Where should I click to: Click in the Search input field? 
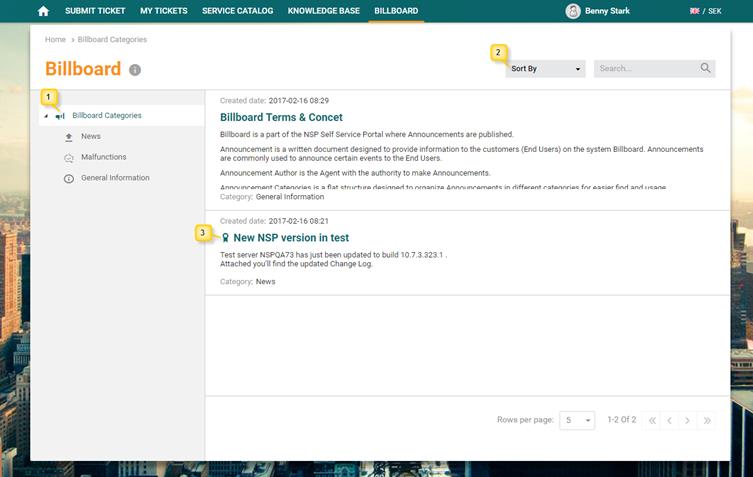pos(645,69)
